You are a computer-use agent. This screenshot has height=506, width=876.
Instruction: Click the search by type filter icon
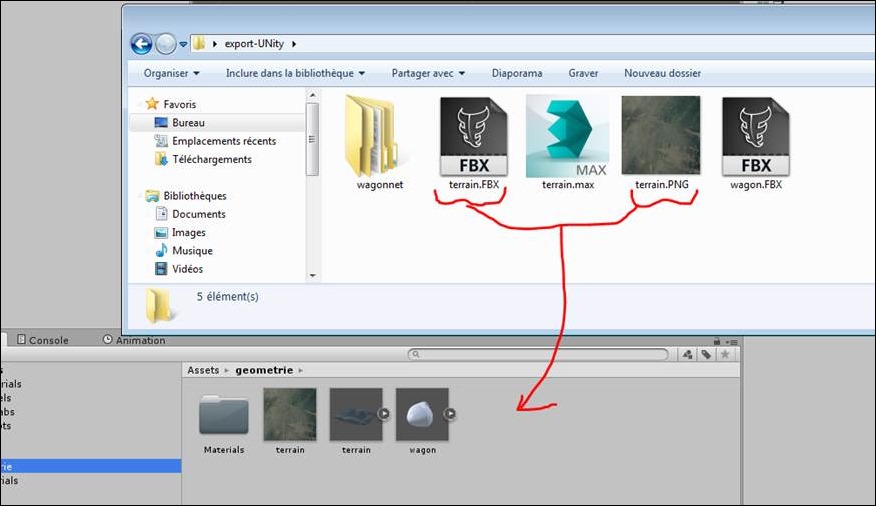tap(688, 354)
